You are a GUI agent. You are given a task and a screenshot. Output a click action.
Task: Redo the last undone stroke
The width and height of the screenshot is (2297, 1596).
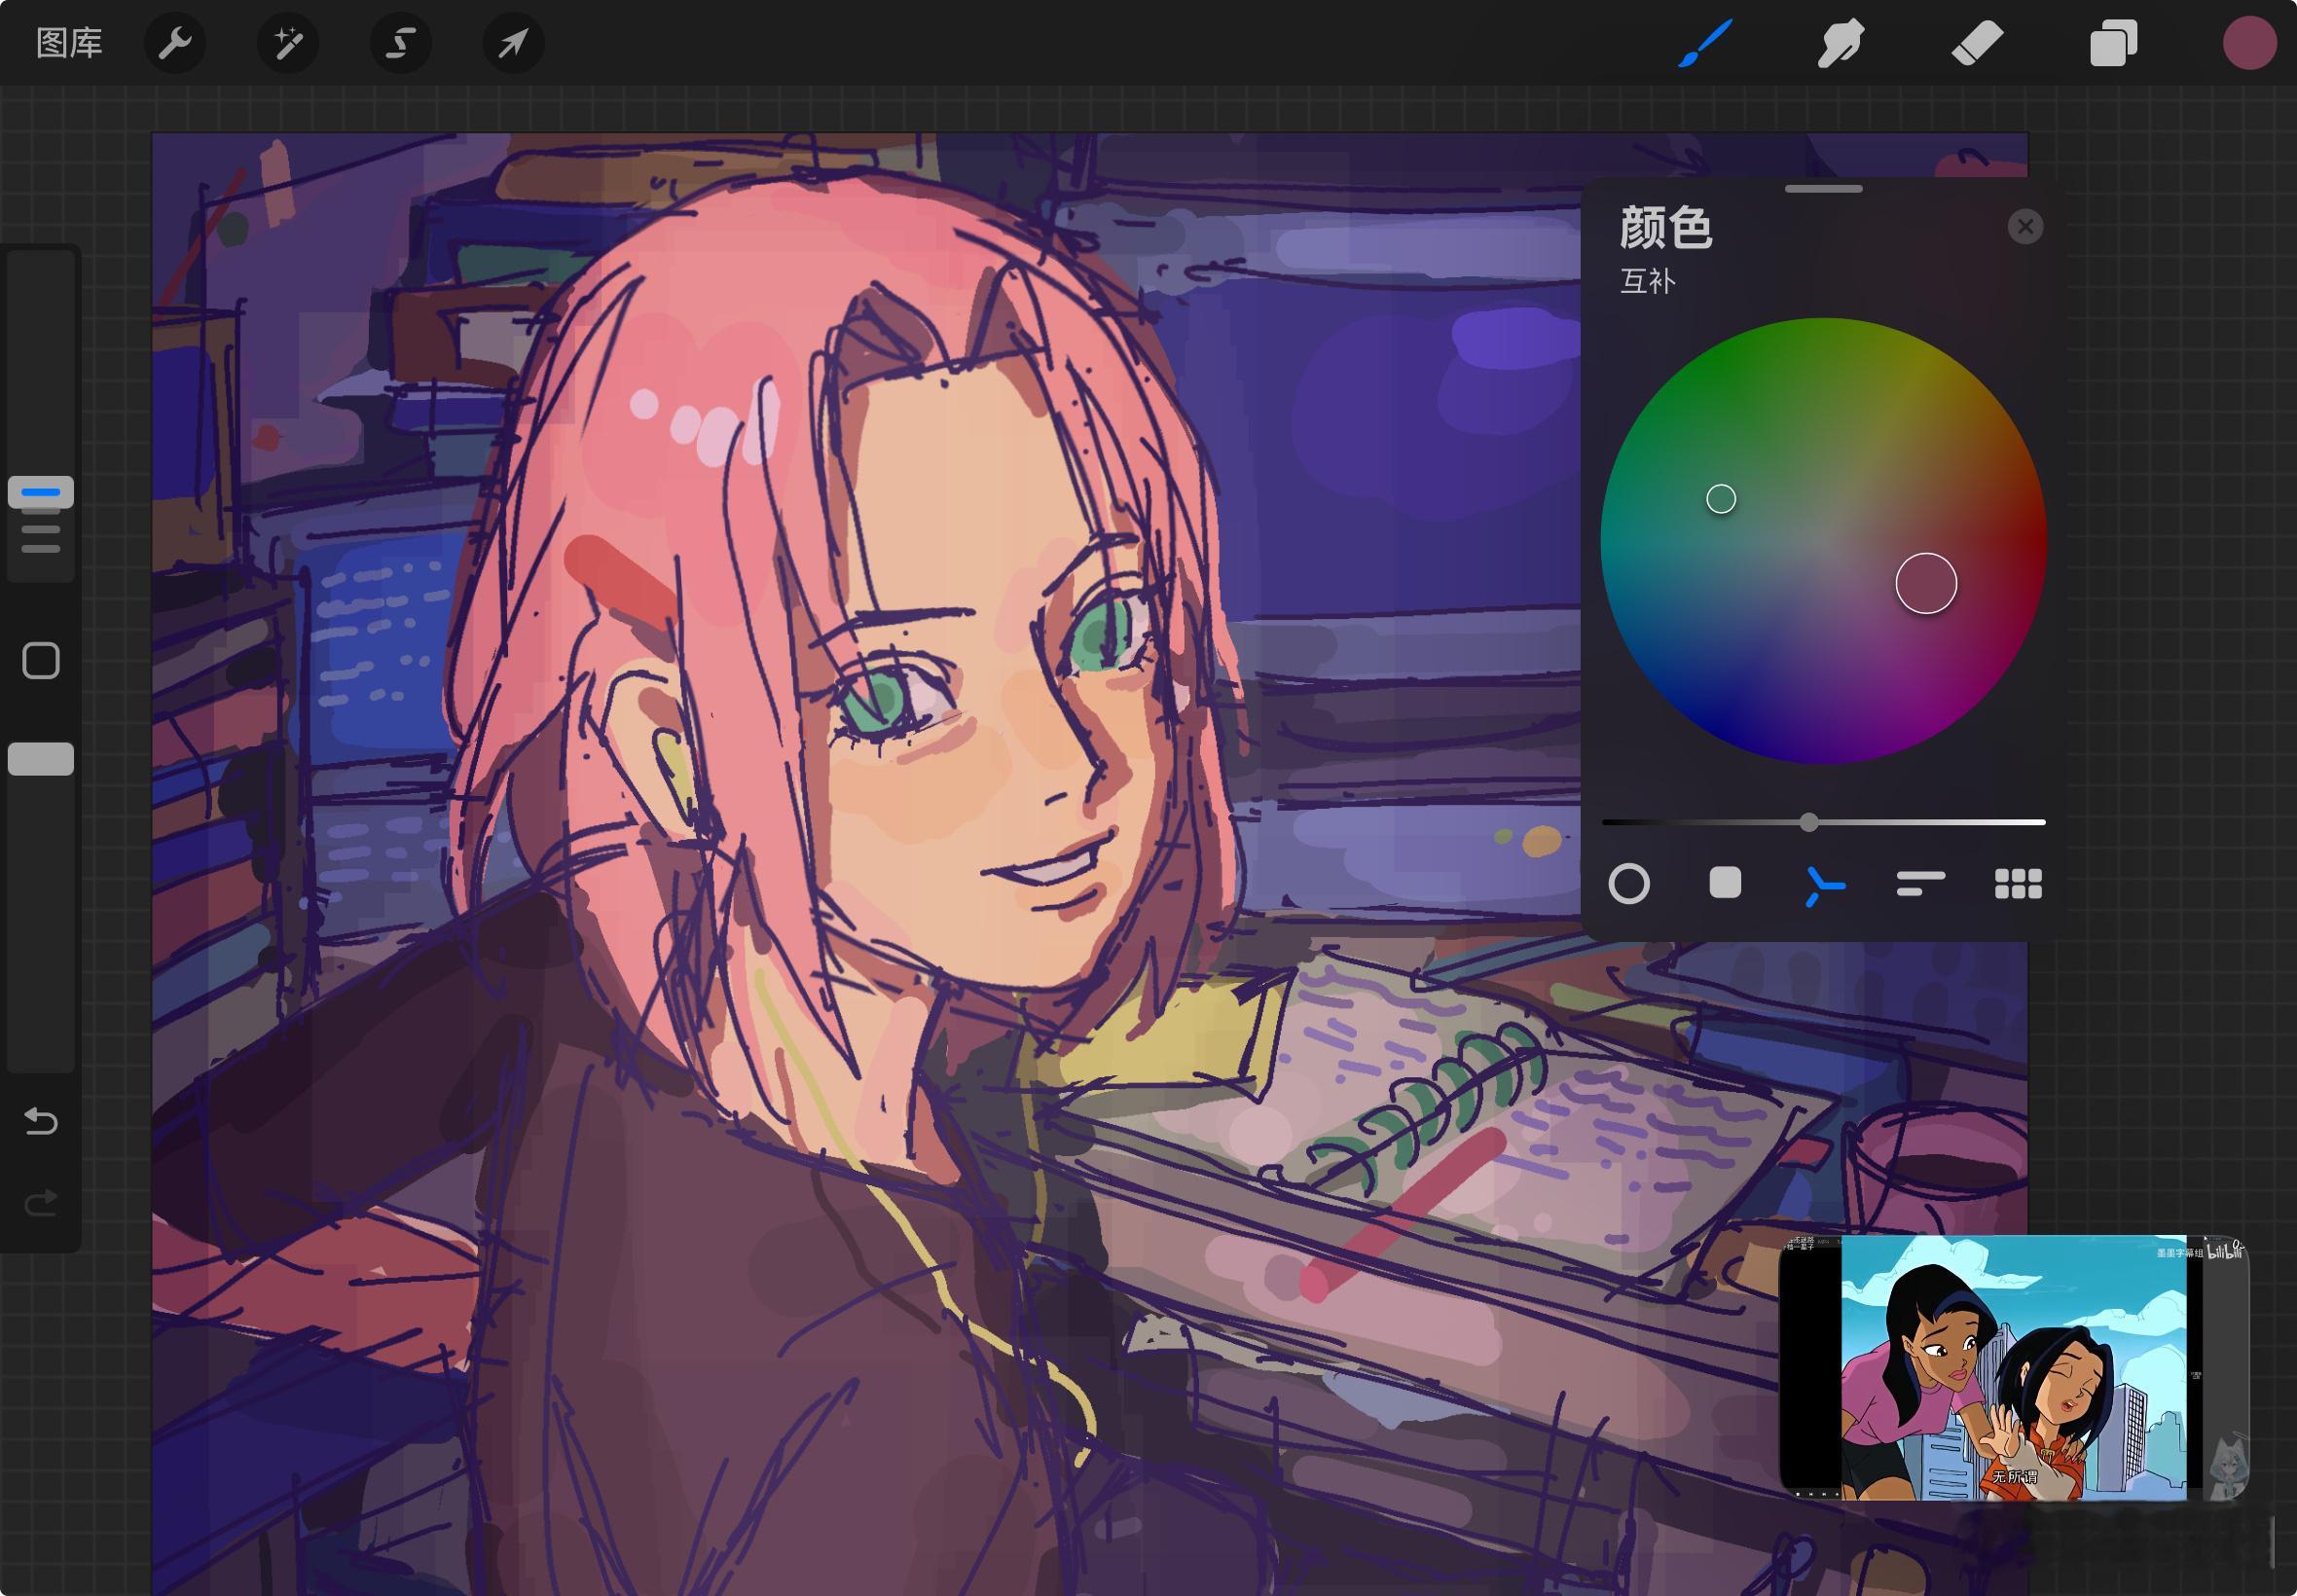pos(41,1202)
